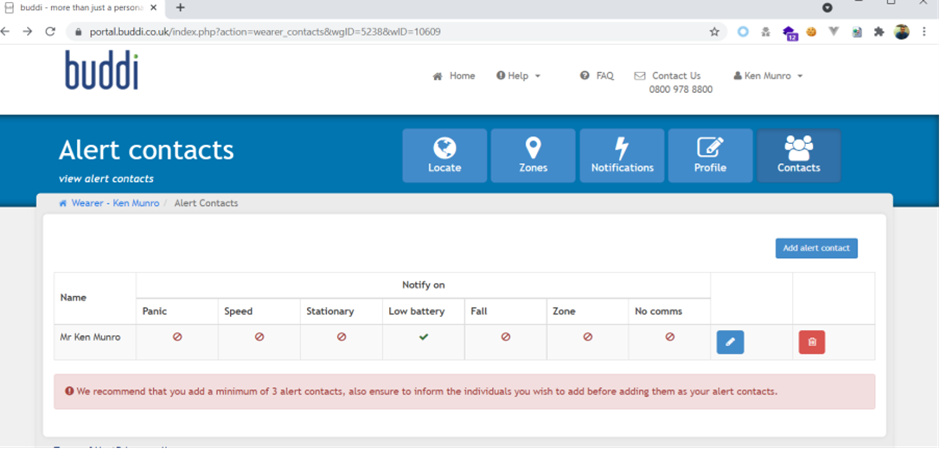Click the Alert contacts page heading
Viewport: 940px width, 449px height.
[x=146, y=150]
